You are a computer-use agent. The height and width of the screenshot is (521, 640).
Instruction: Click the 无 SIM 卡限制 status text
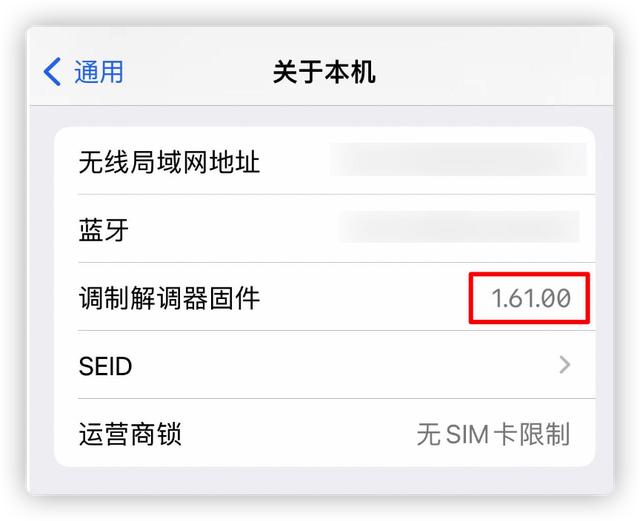tap(493, 434)
